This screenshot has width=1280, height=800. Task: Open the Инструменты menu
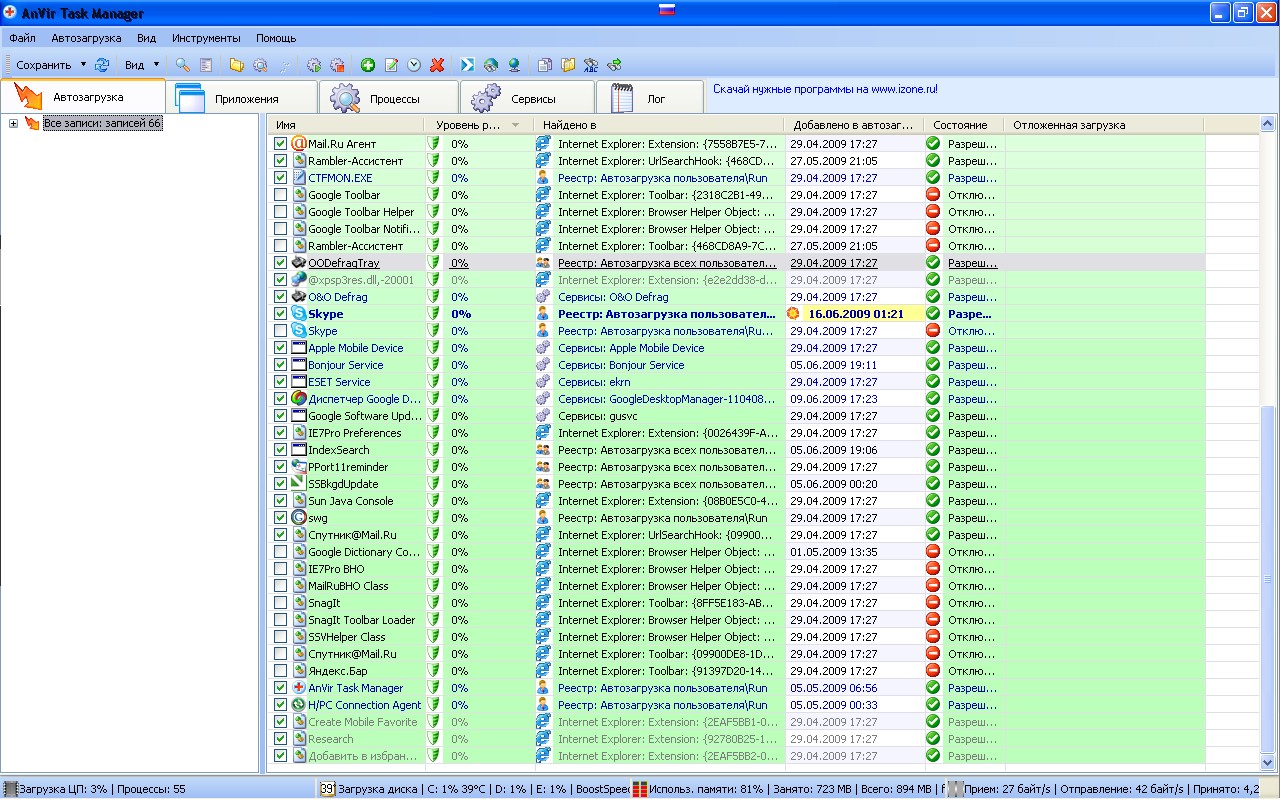tap(206, 38)
